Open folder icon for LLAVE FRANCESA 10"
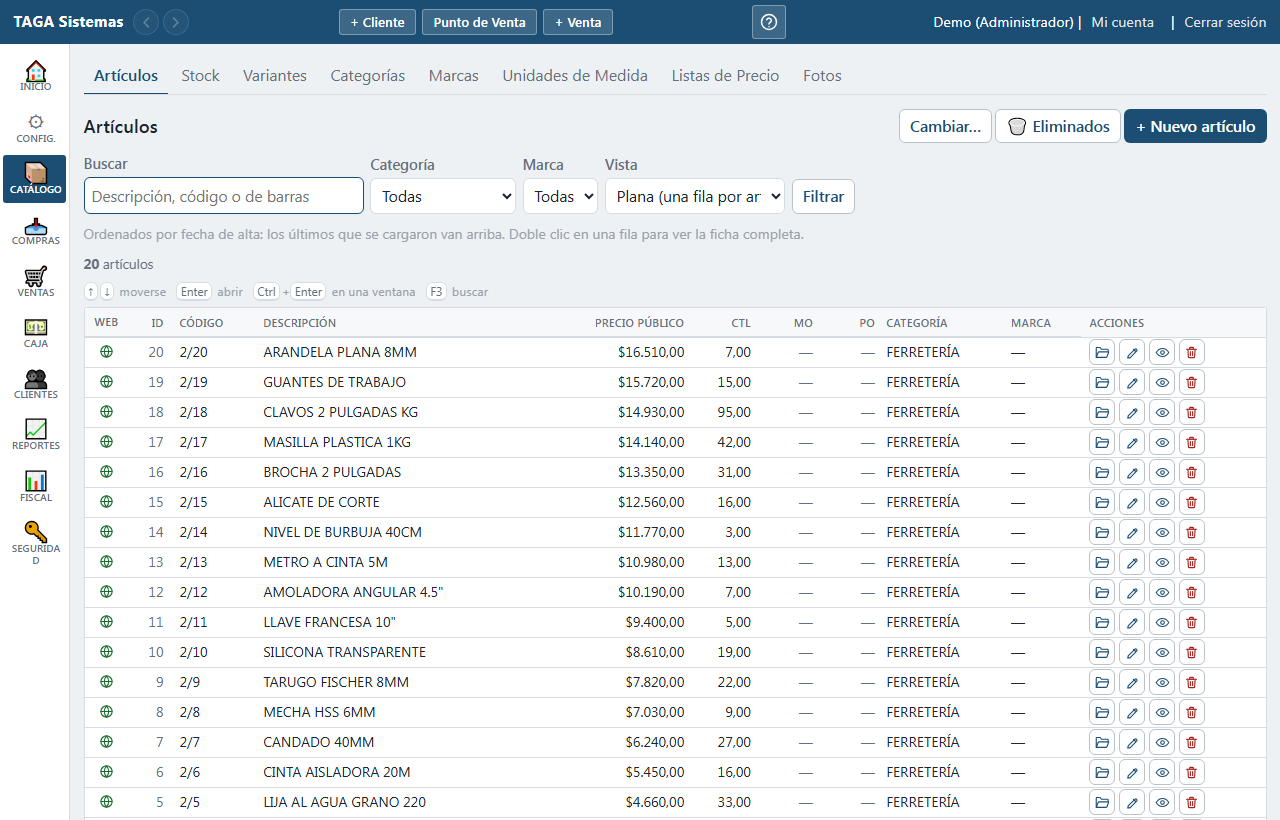1280x820 pixels. pyautogui.click(x=1102, y=622)
